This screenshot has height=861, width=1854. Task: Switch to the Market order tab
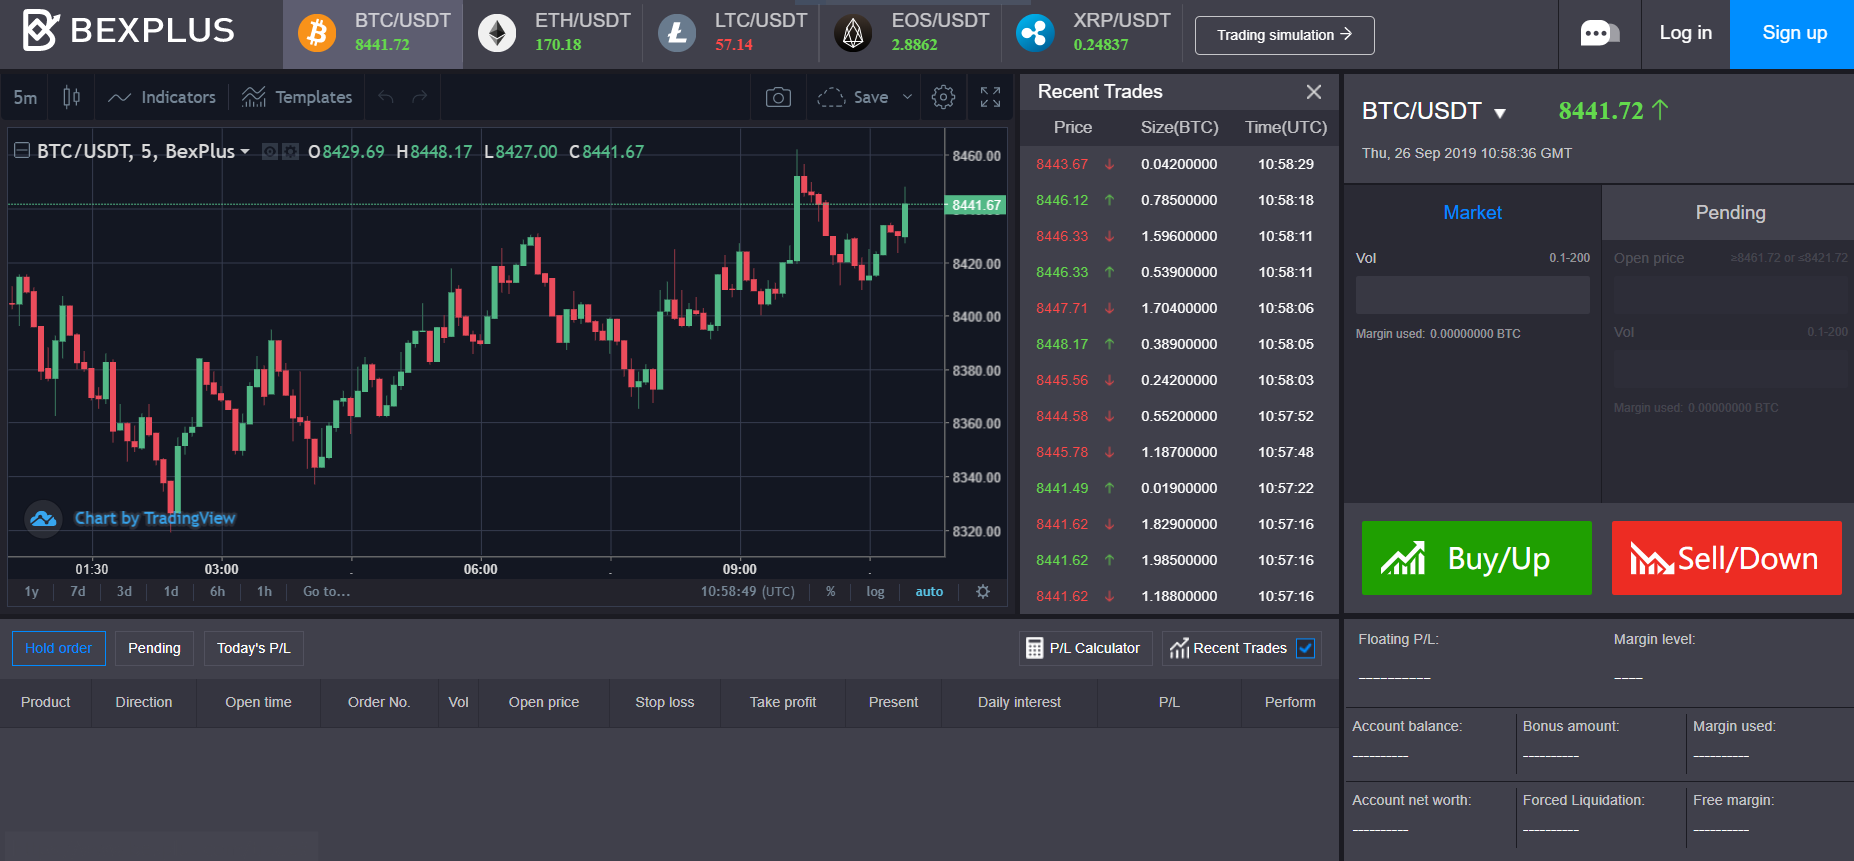1472,212
